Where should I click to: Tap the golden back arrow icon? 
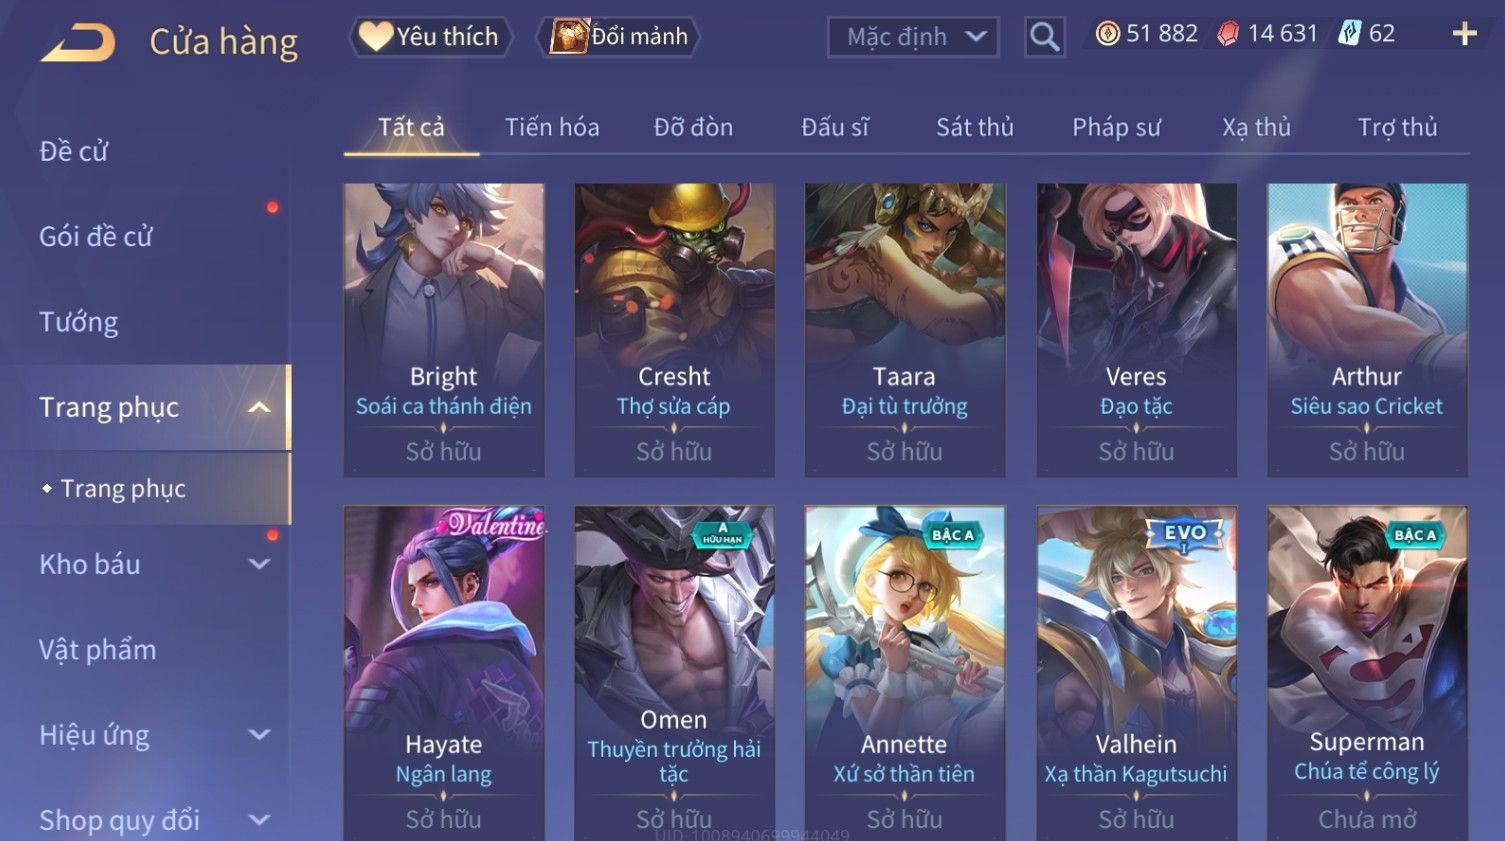coord(78,42)
